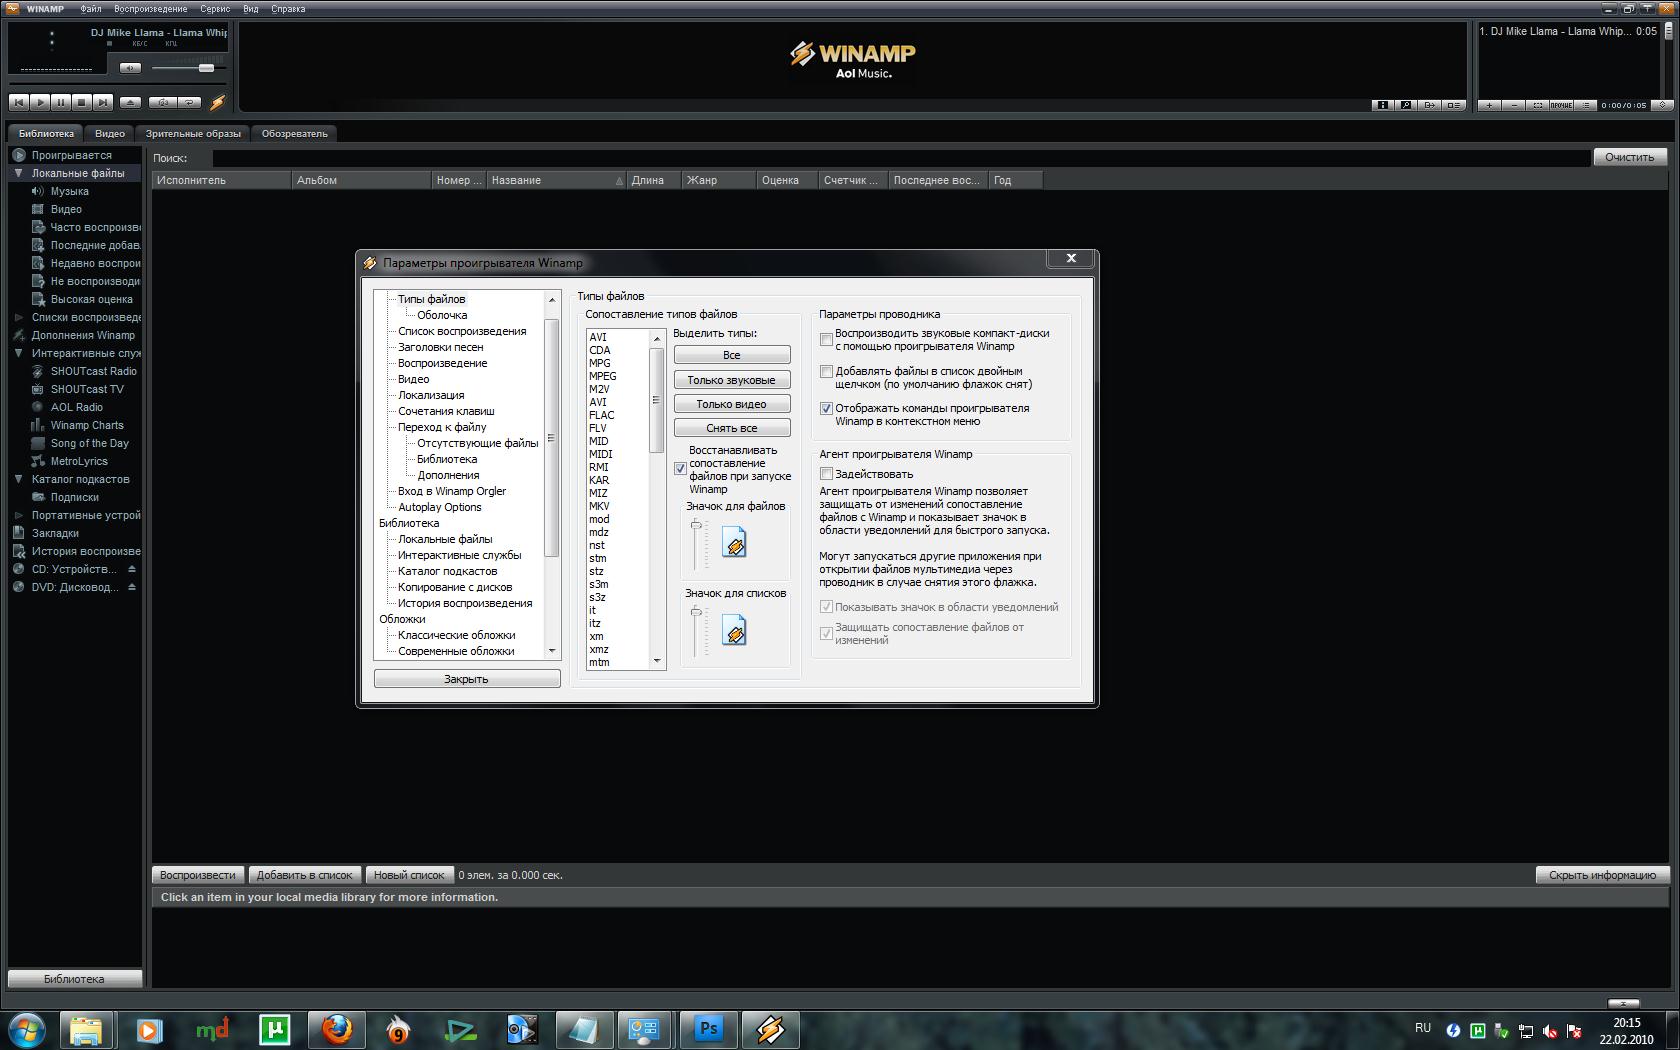Mute audio with the speaker button

[x=131, y=68]
